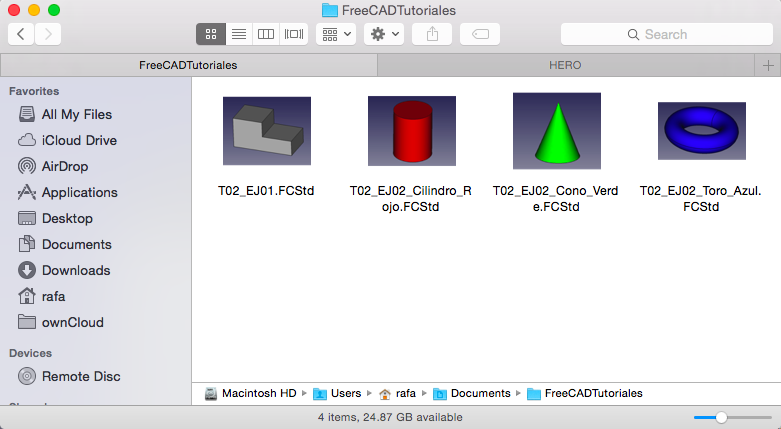Open Documents in sidebar
Viewport: 781px width, 429px height.
(x=77, y=244)
